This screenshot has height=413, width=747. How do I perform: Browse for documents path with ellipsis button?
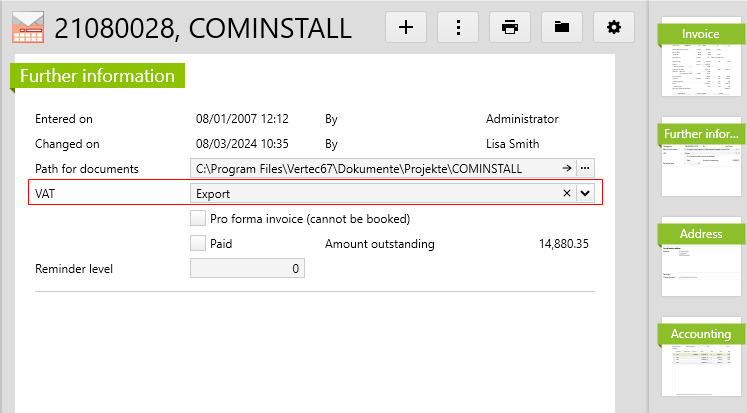pyautogui.click(x=585, y=168)
